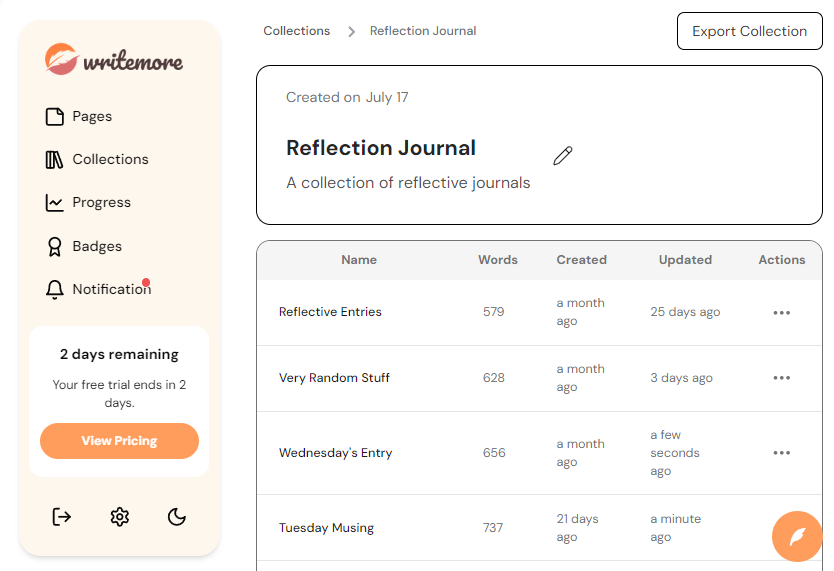Sort the table by the Words column header
This screenshot has width=834, height=571.
coord(498,260)
